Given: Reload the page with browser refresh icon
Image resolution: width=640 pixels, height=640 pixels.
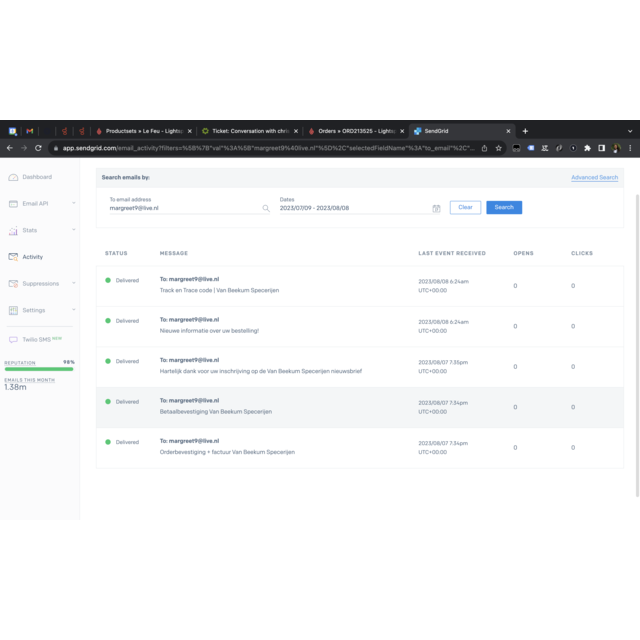Looking at the screenshot, I should [x=38, y=148].
